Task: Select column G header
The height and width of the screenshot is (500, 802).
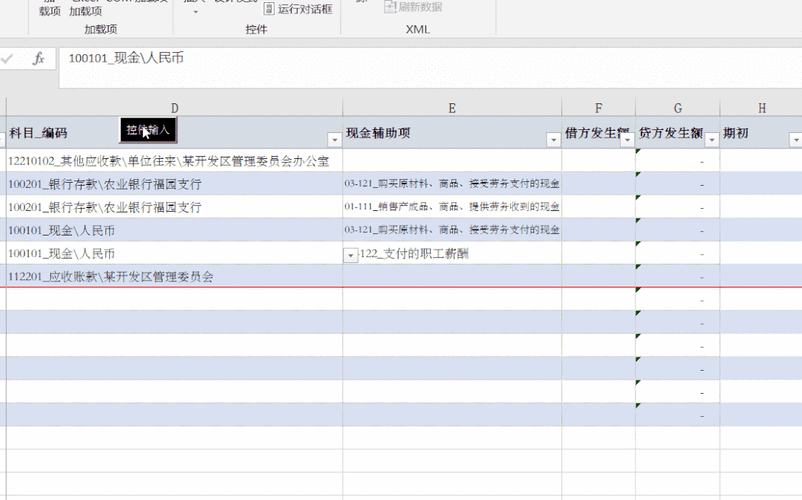Action: (677, 107)
